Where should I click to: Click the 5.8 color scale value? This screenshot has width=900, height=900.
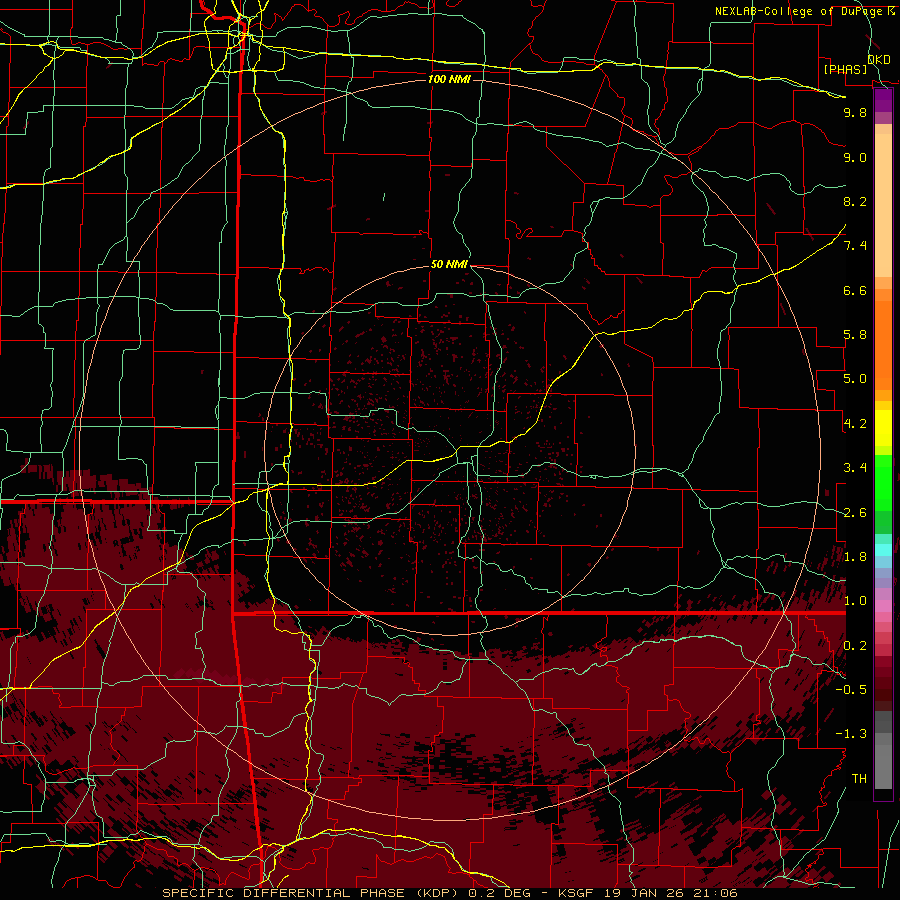pos(855,335)
